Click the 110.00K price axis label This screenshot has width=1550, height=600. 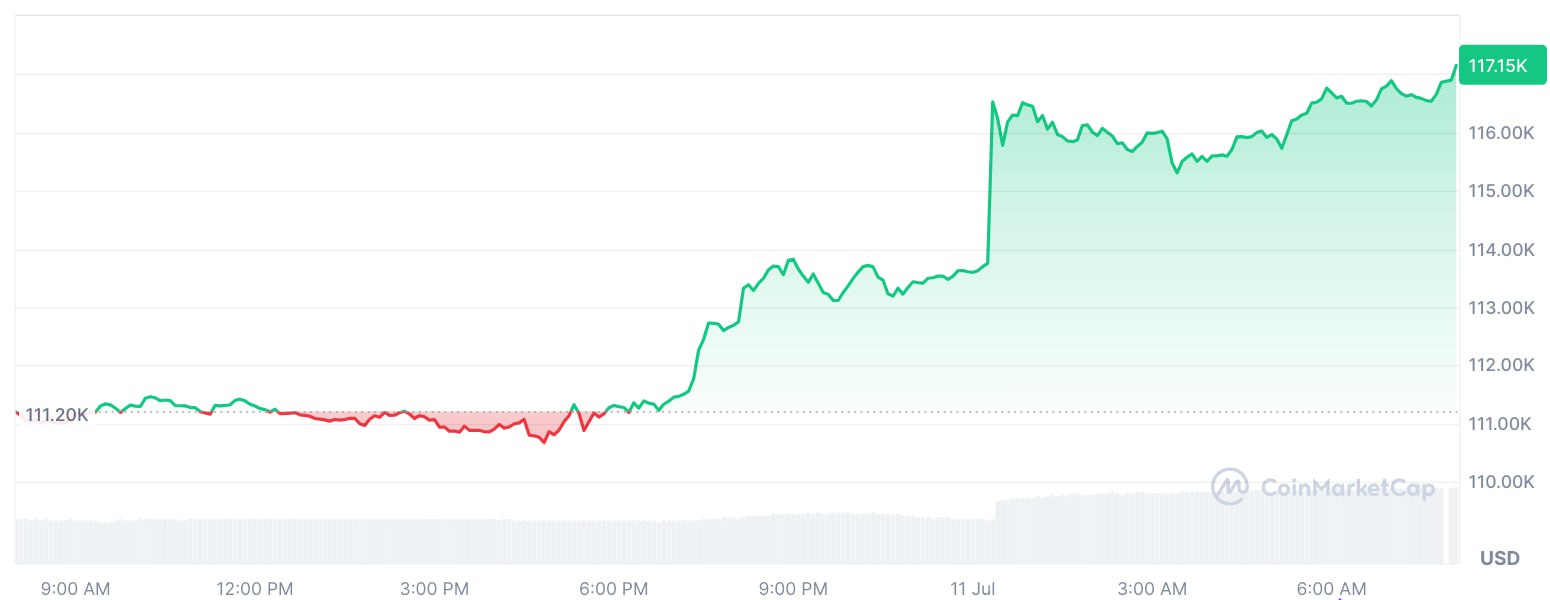(x=1501, y=483)
